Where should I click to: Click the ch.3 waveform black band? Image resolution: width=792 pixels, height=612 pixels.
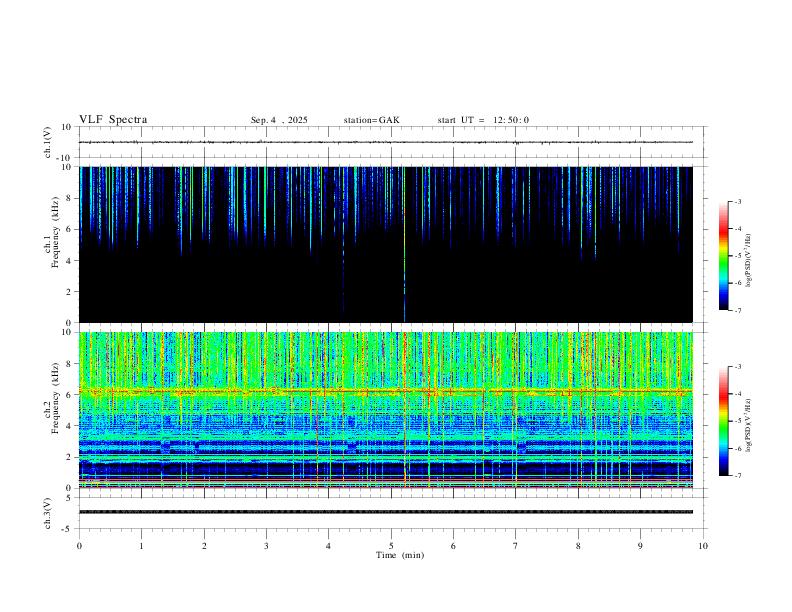[x=386, y=512]
